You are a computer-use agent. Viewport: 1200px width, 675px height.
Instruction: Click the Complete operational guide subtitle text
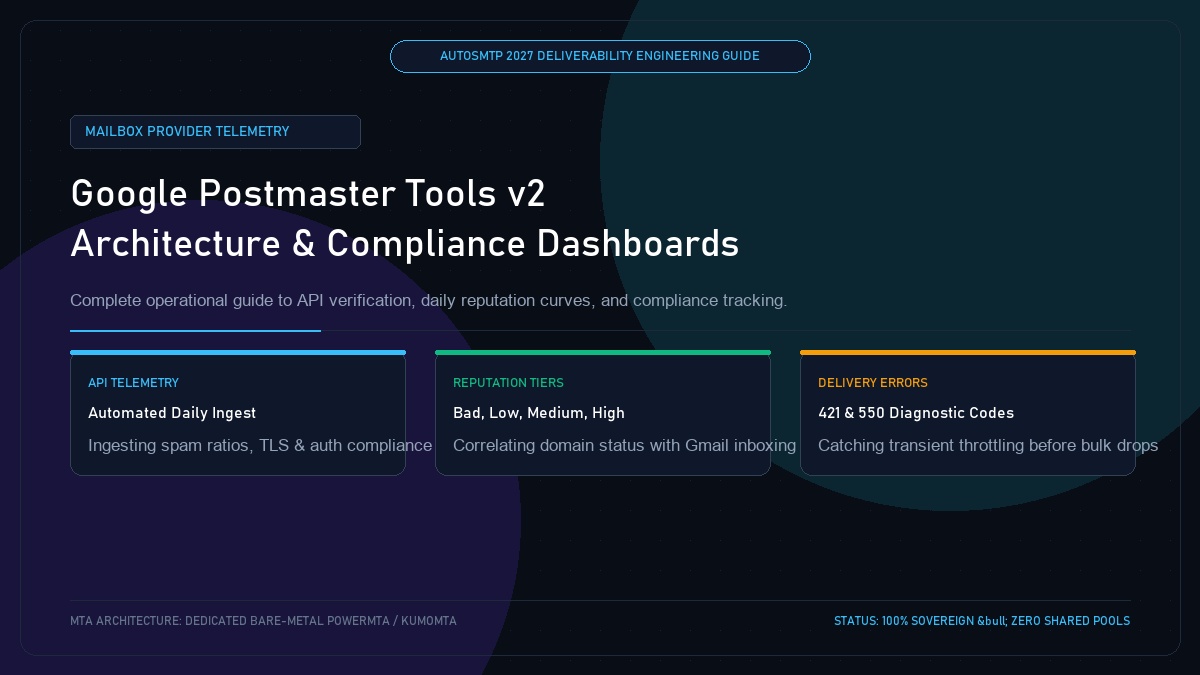click(428, 300)
